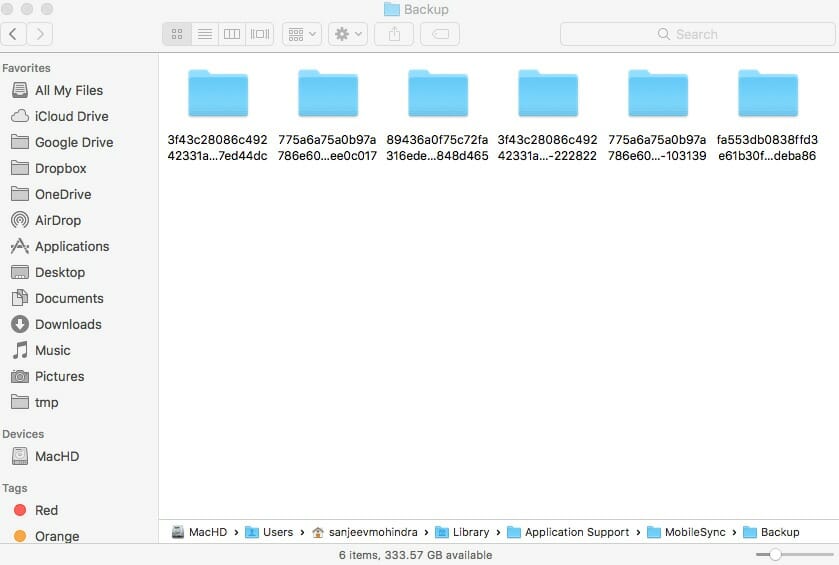
Task: Click MacHD in the path bar
Action: point(200,532)
